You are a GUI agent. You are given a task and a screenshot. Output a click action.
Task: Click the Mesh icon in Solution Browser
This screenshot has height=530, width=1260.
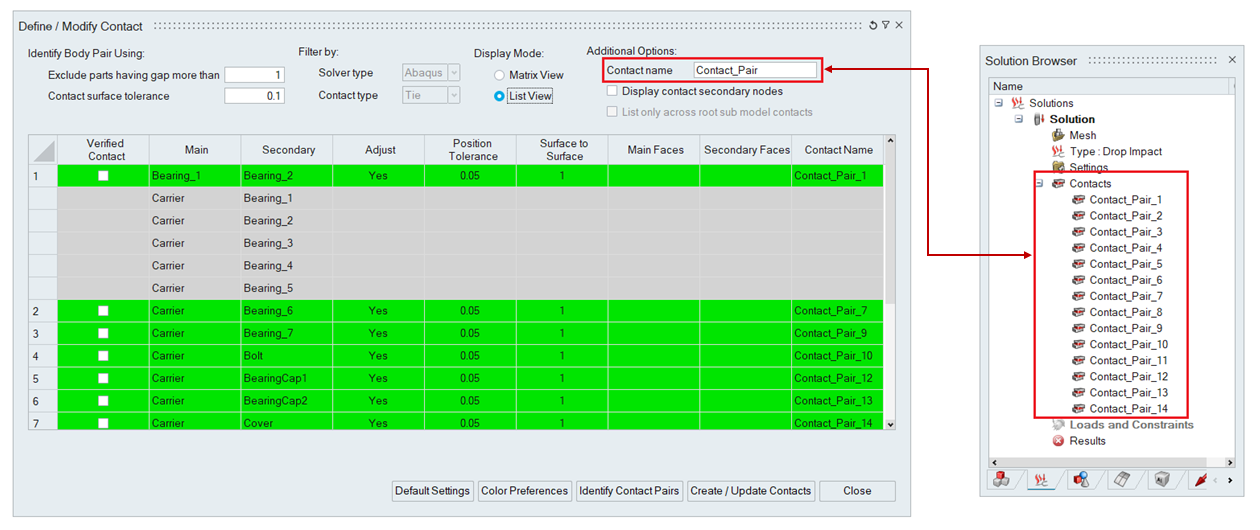click(x=1059, y=135)
